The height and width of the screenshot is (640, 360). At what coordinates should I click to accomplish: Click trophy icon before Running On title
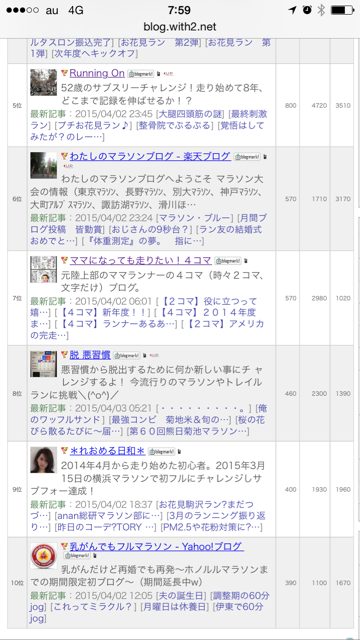pos(64,73)
